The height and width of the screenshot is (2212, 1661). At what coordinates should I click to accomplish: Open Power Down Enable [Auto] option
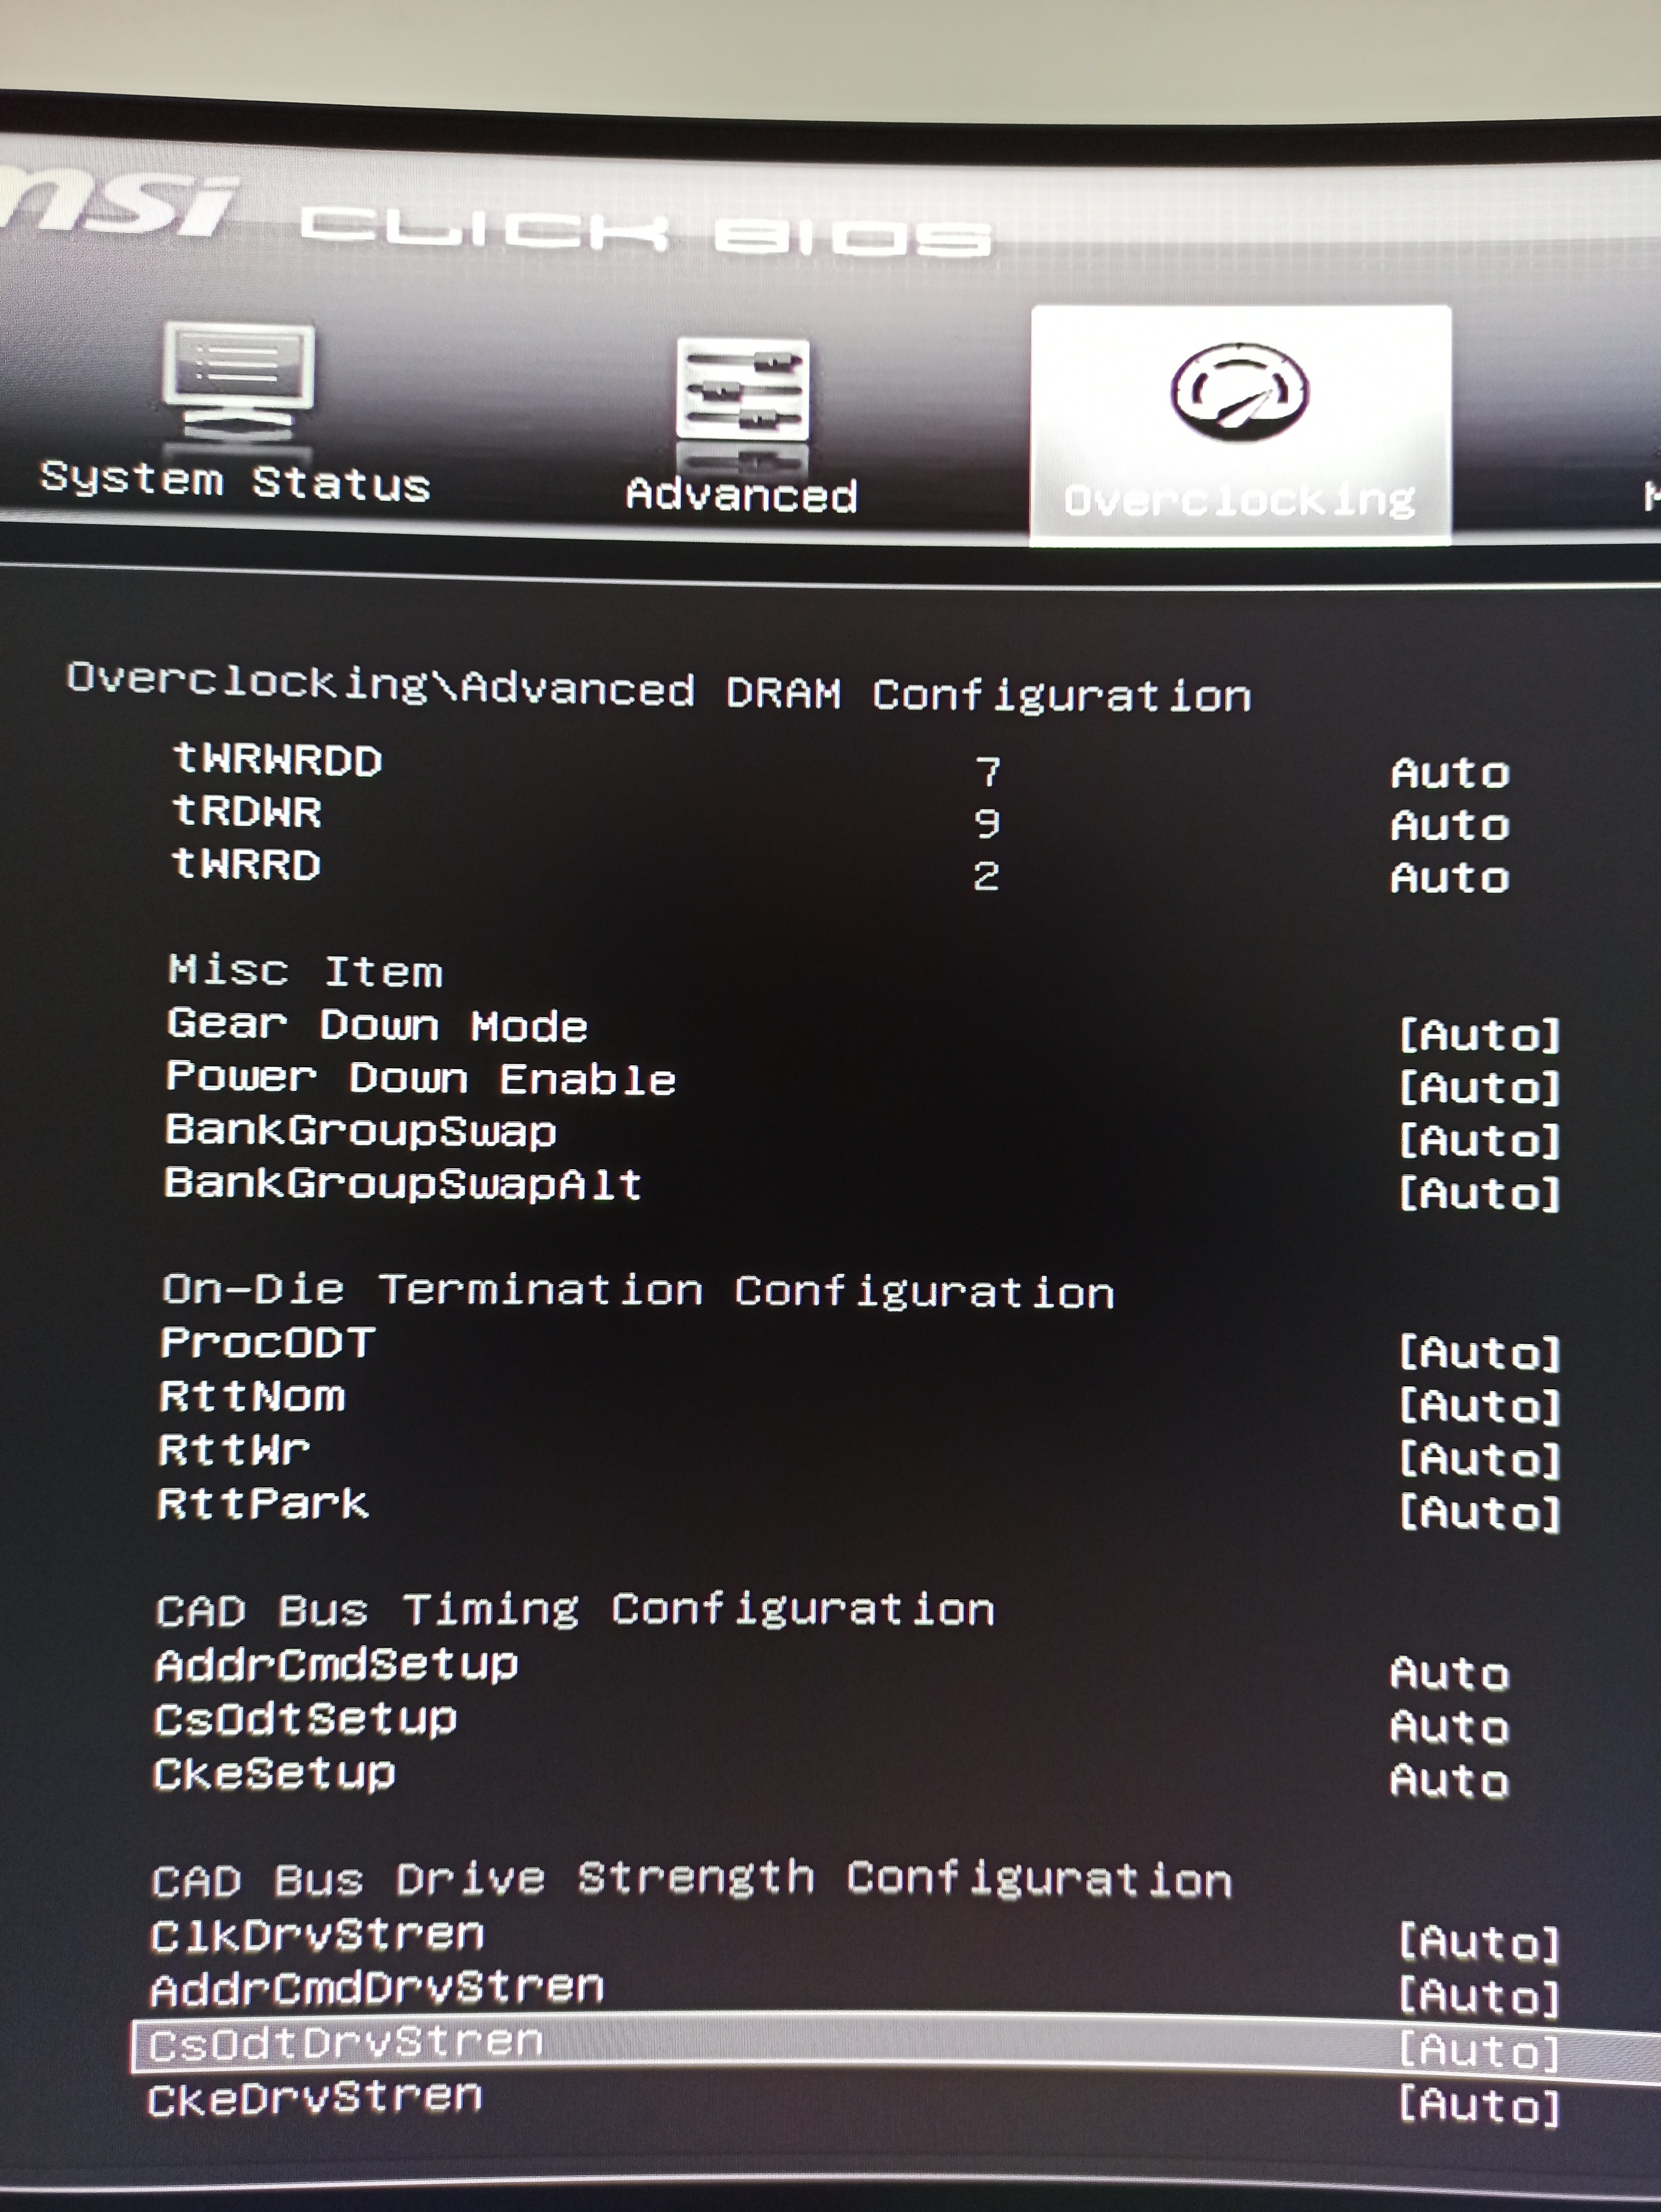[1479, 1088]
